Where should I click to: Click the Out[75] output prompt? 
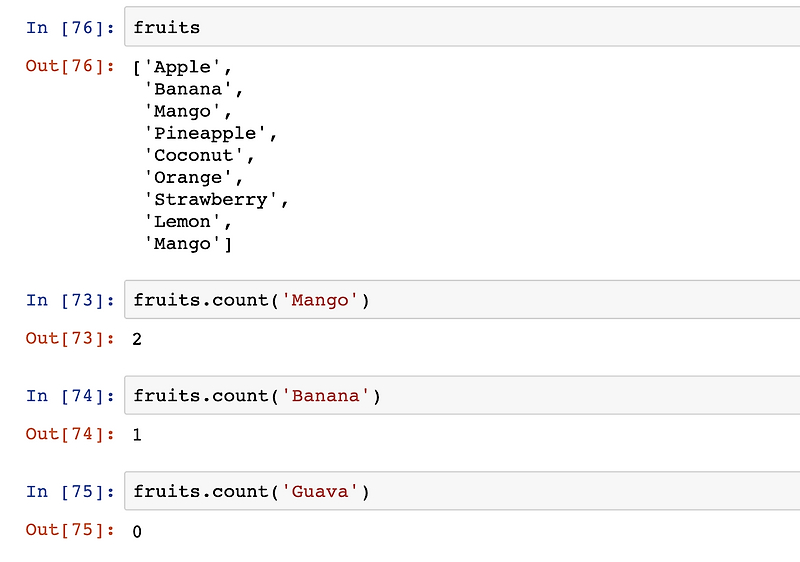(70, 530)
